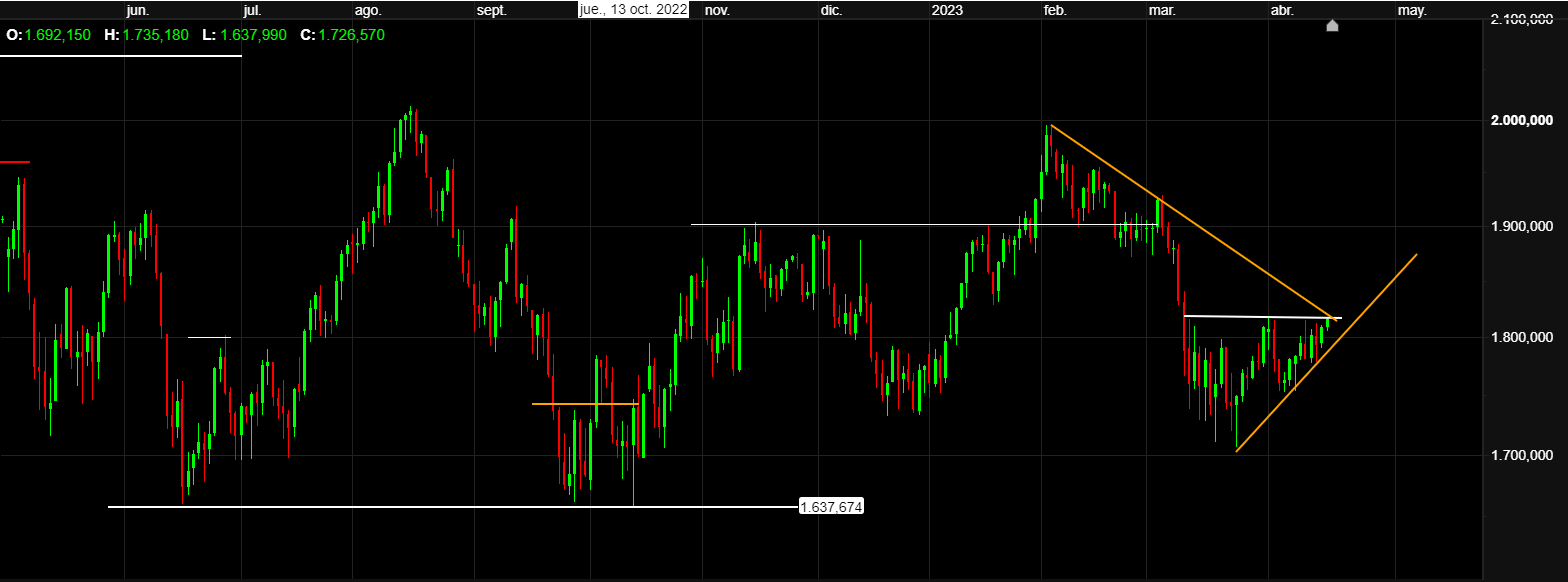Viewport: 1568px width, 582px height.
Task: Select the Open value O:1.692,150
Action: [49, 35]
